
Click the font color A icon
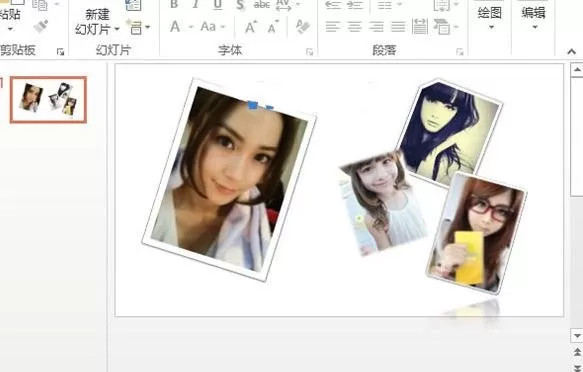coord(175,26)
